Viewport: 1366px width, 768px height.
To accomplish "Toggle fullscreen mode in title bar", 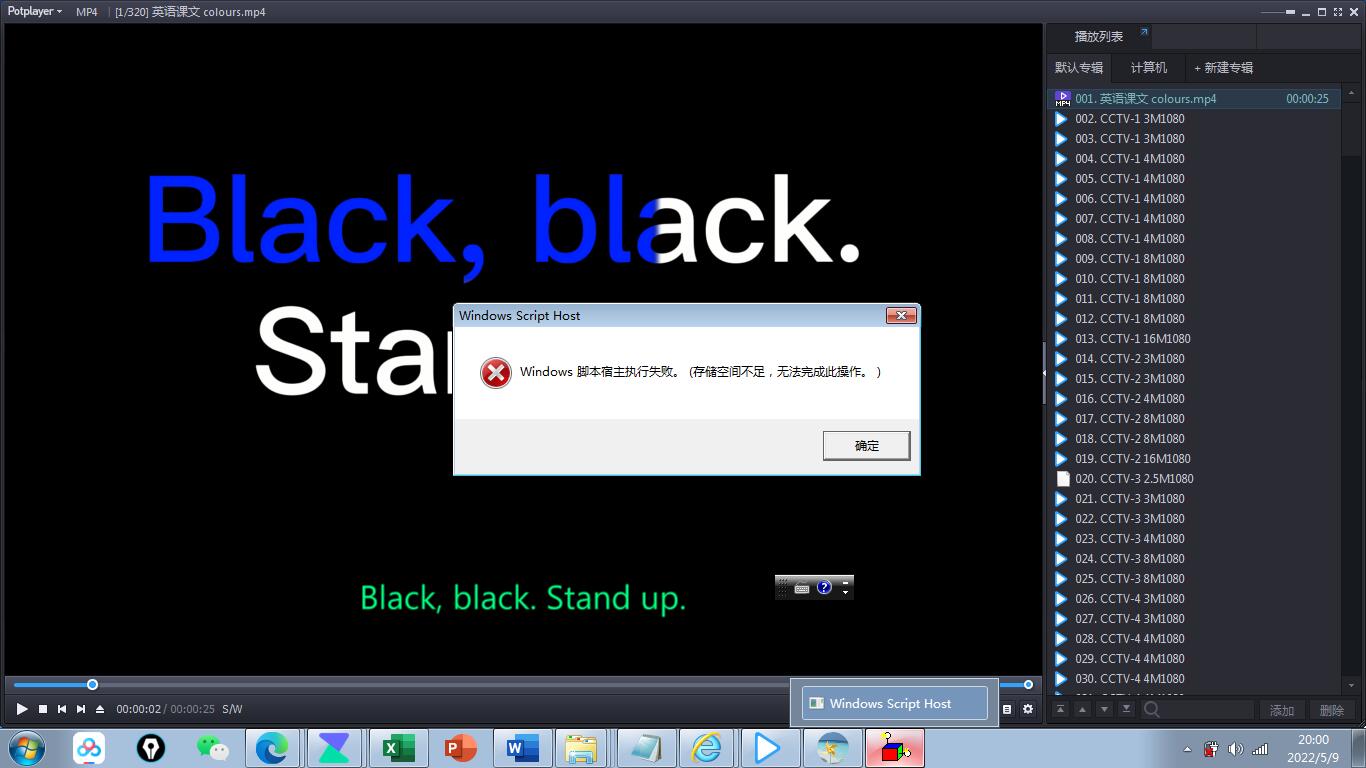I will [x=1337, y=12].
